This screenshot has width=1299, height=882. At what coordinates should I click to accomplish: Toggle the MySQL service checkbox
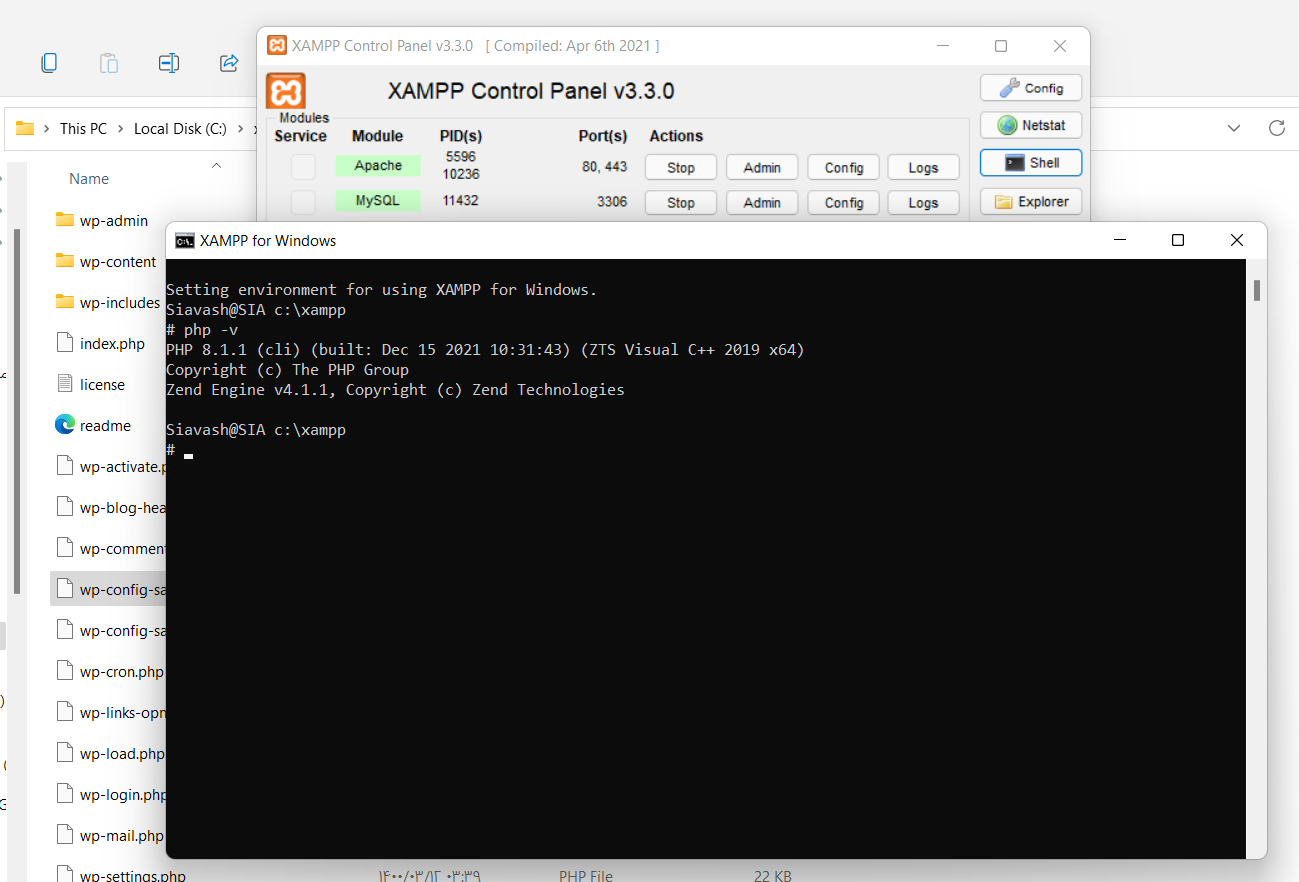click(303, 202)
